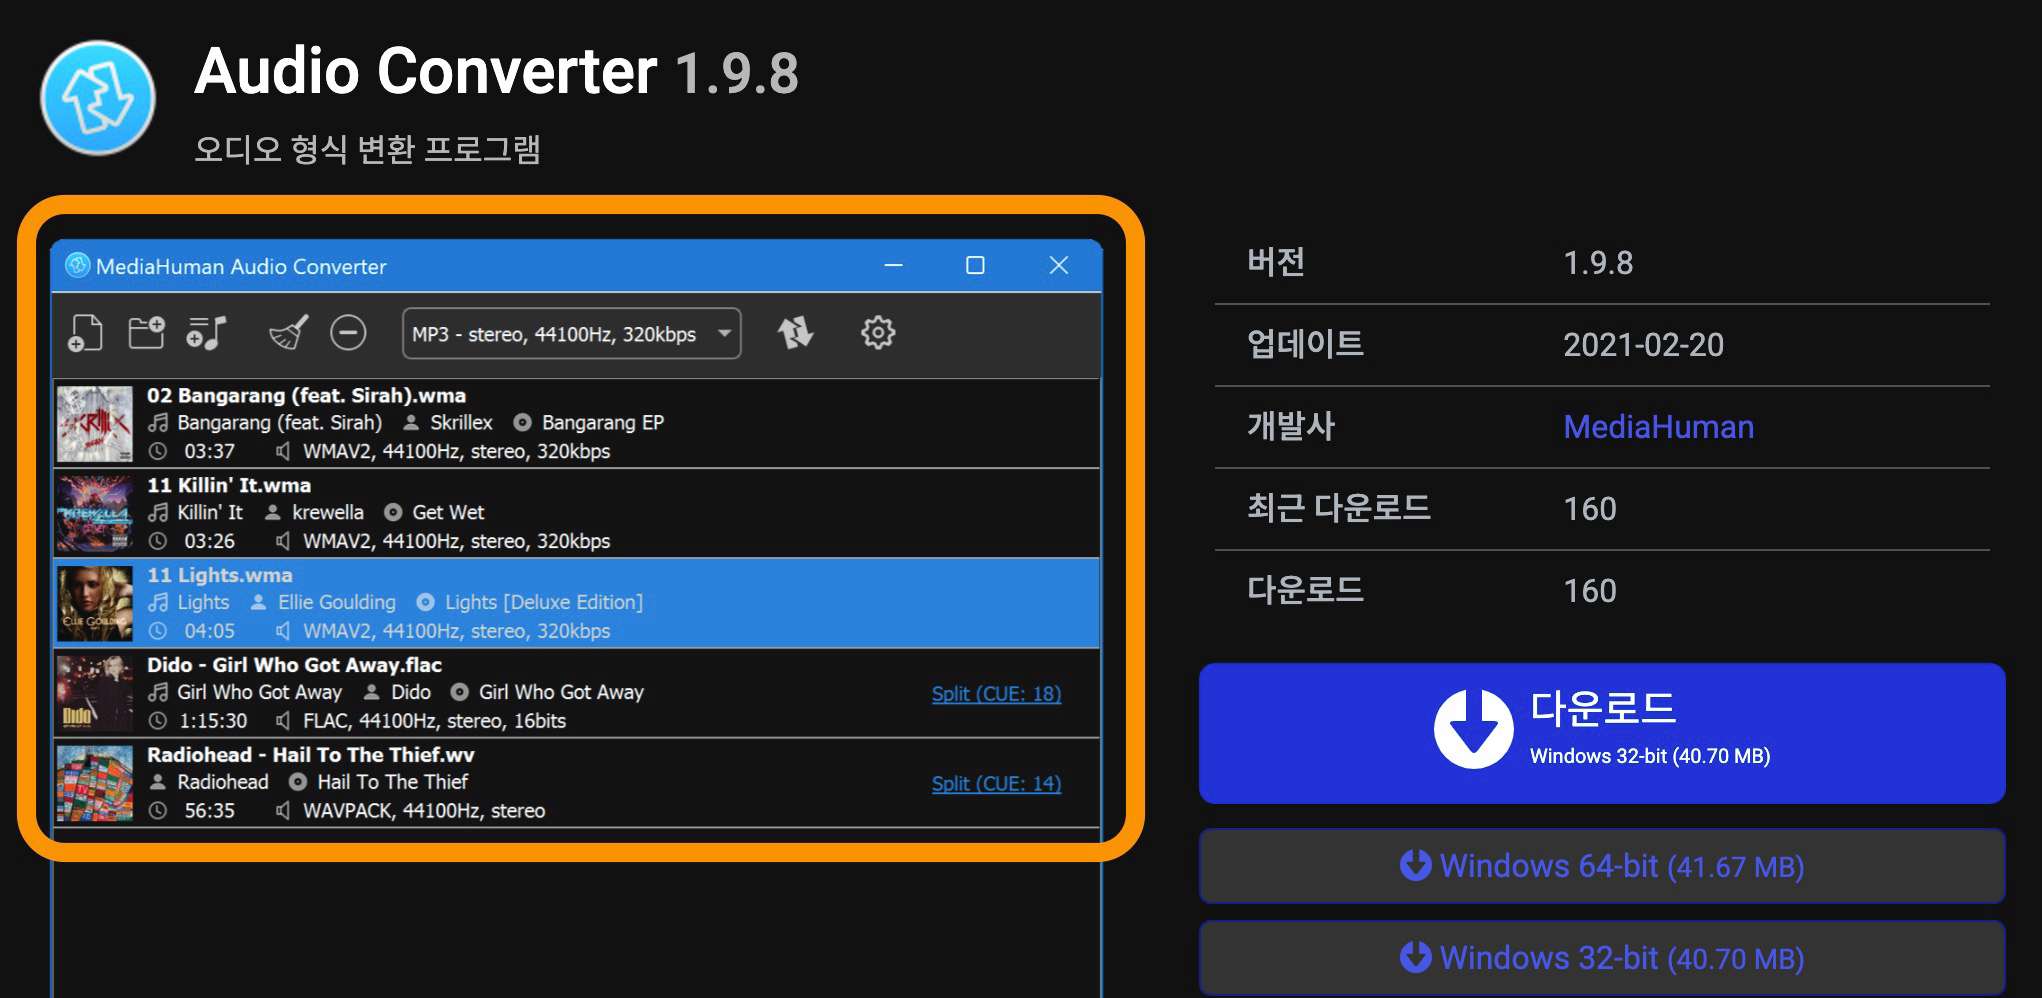Click the Dido album cover thumbnail

tap(95, 694)
